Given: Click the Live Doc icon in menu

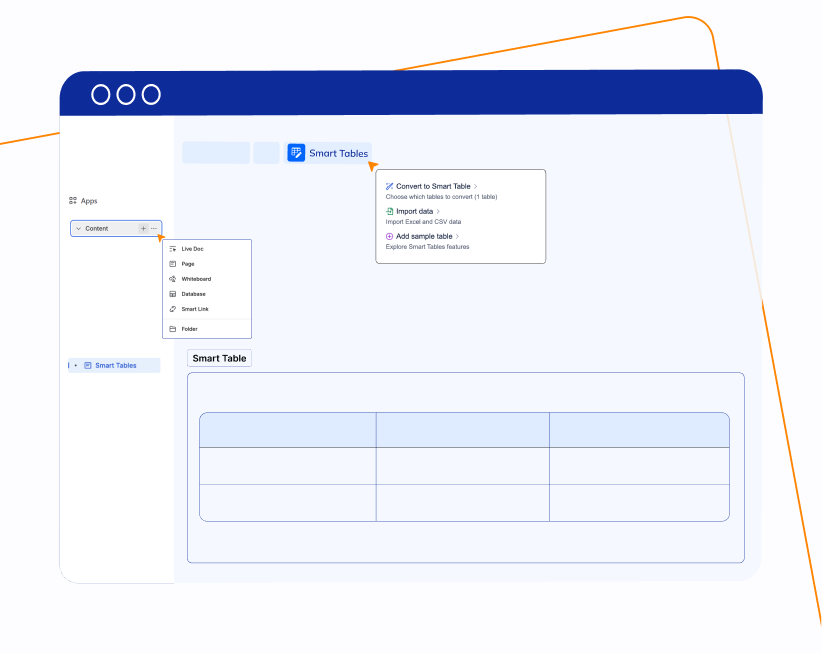Looking at the screenshot, I should (x=173, y=248).
